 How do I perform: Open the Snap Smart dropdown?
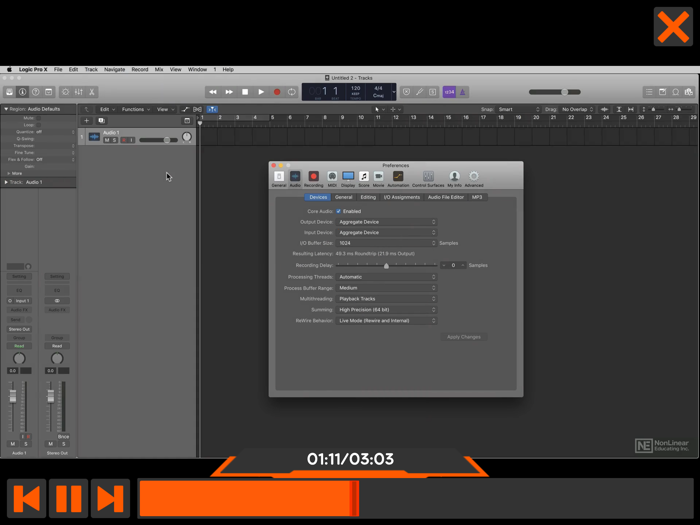click(x=518, y=109)
